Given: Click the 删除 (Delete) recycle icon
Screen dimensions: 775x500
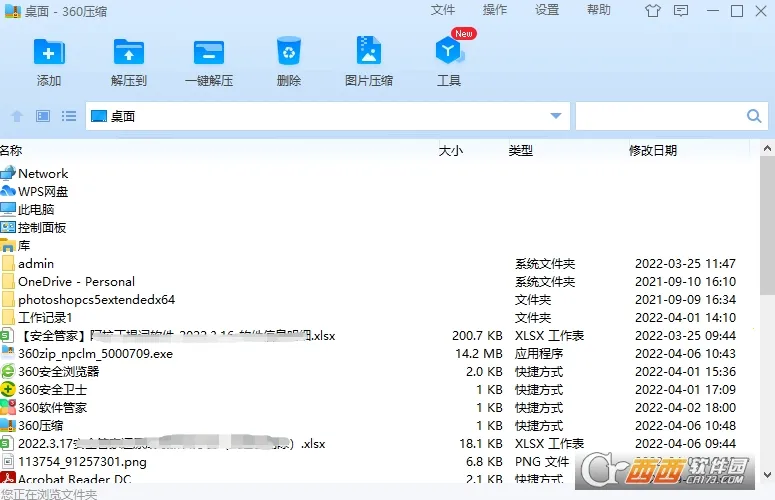Looking at the screenshot, I should click(x=289, y=52).
